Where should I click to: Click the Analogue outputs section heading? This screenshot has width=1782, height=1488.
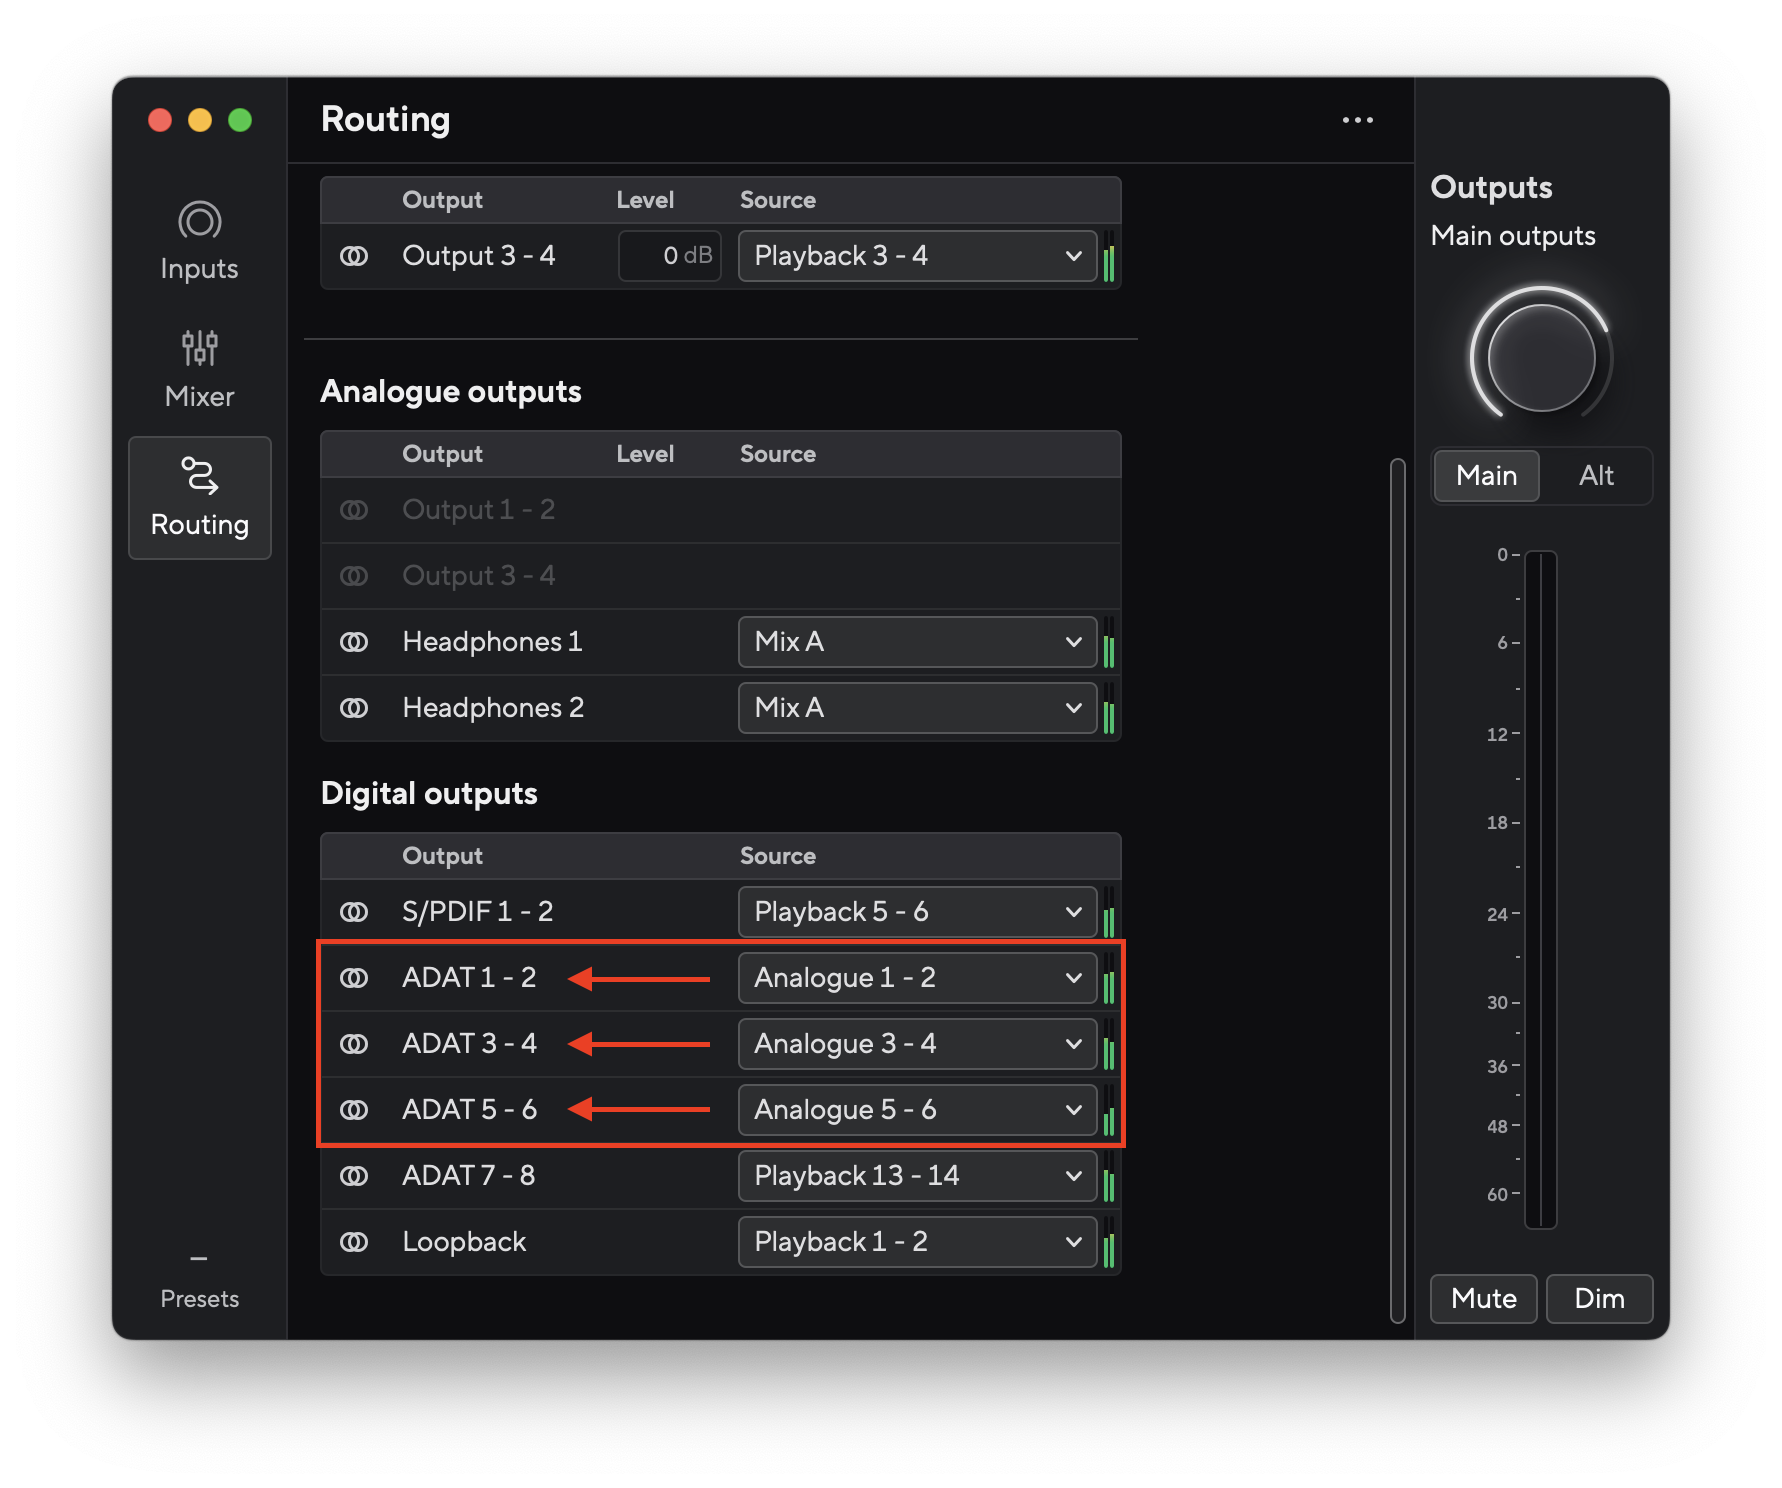(x=451, y=392)
